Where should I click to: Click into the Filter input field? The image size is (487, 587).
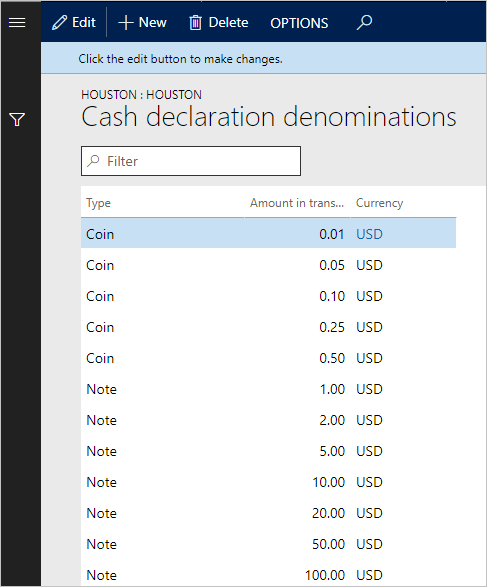pos(191,161)
